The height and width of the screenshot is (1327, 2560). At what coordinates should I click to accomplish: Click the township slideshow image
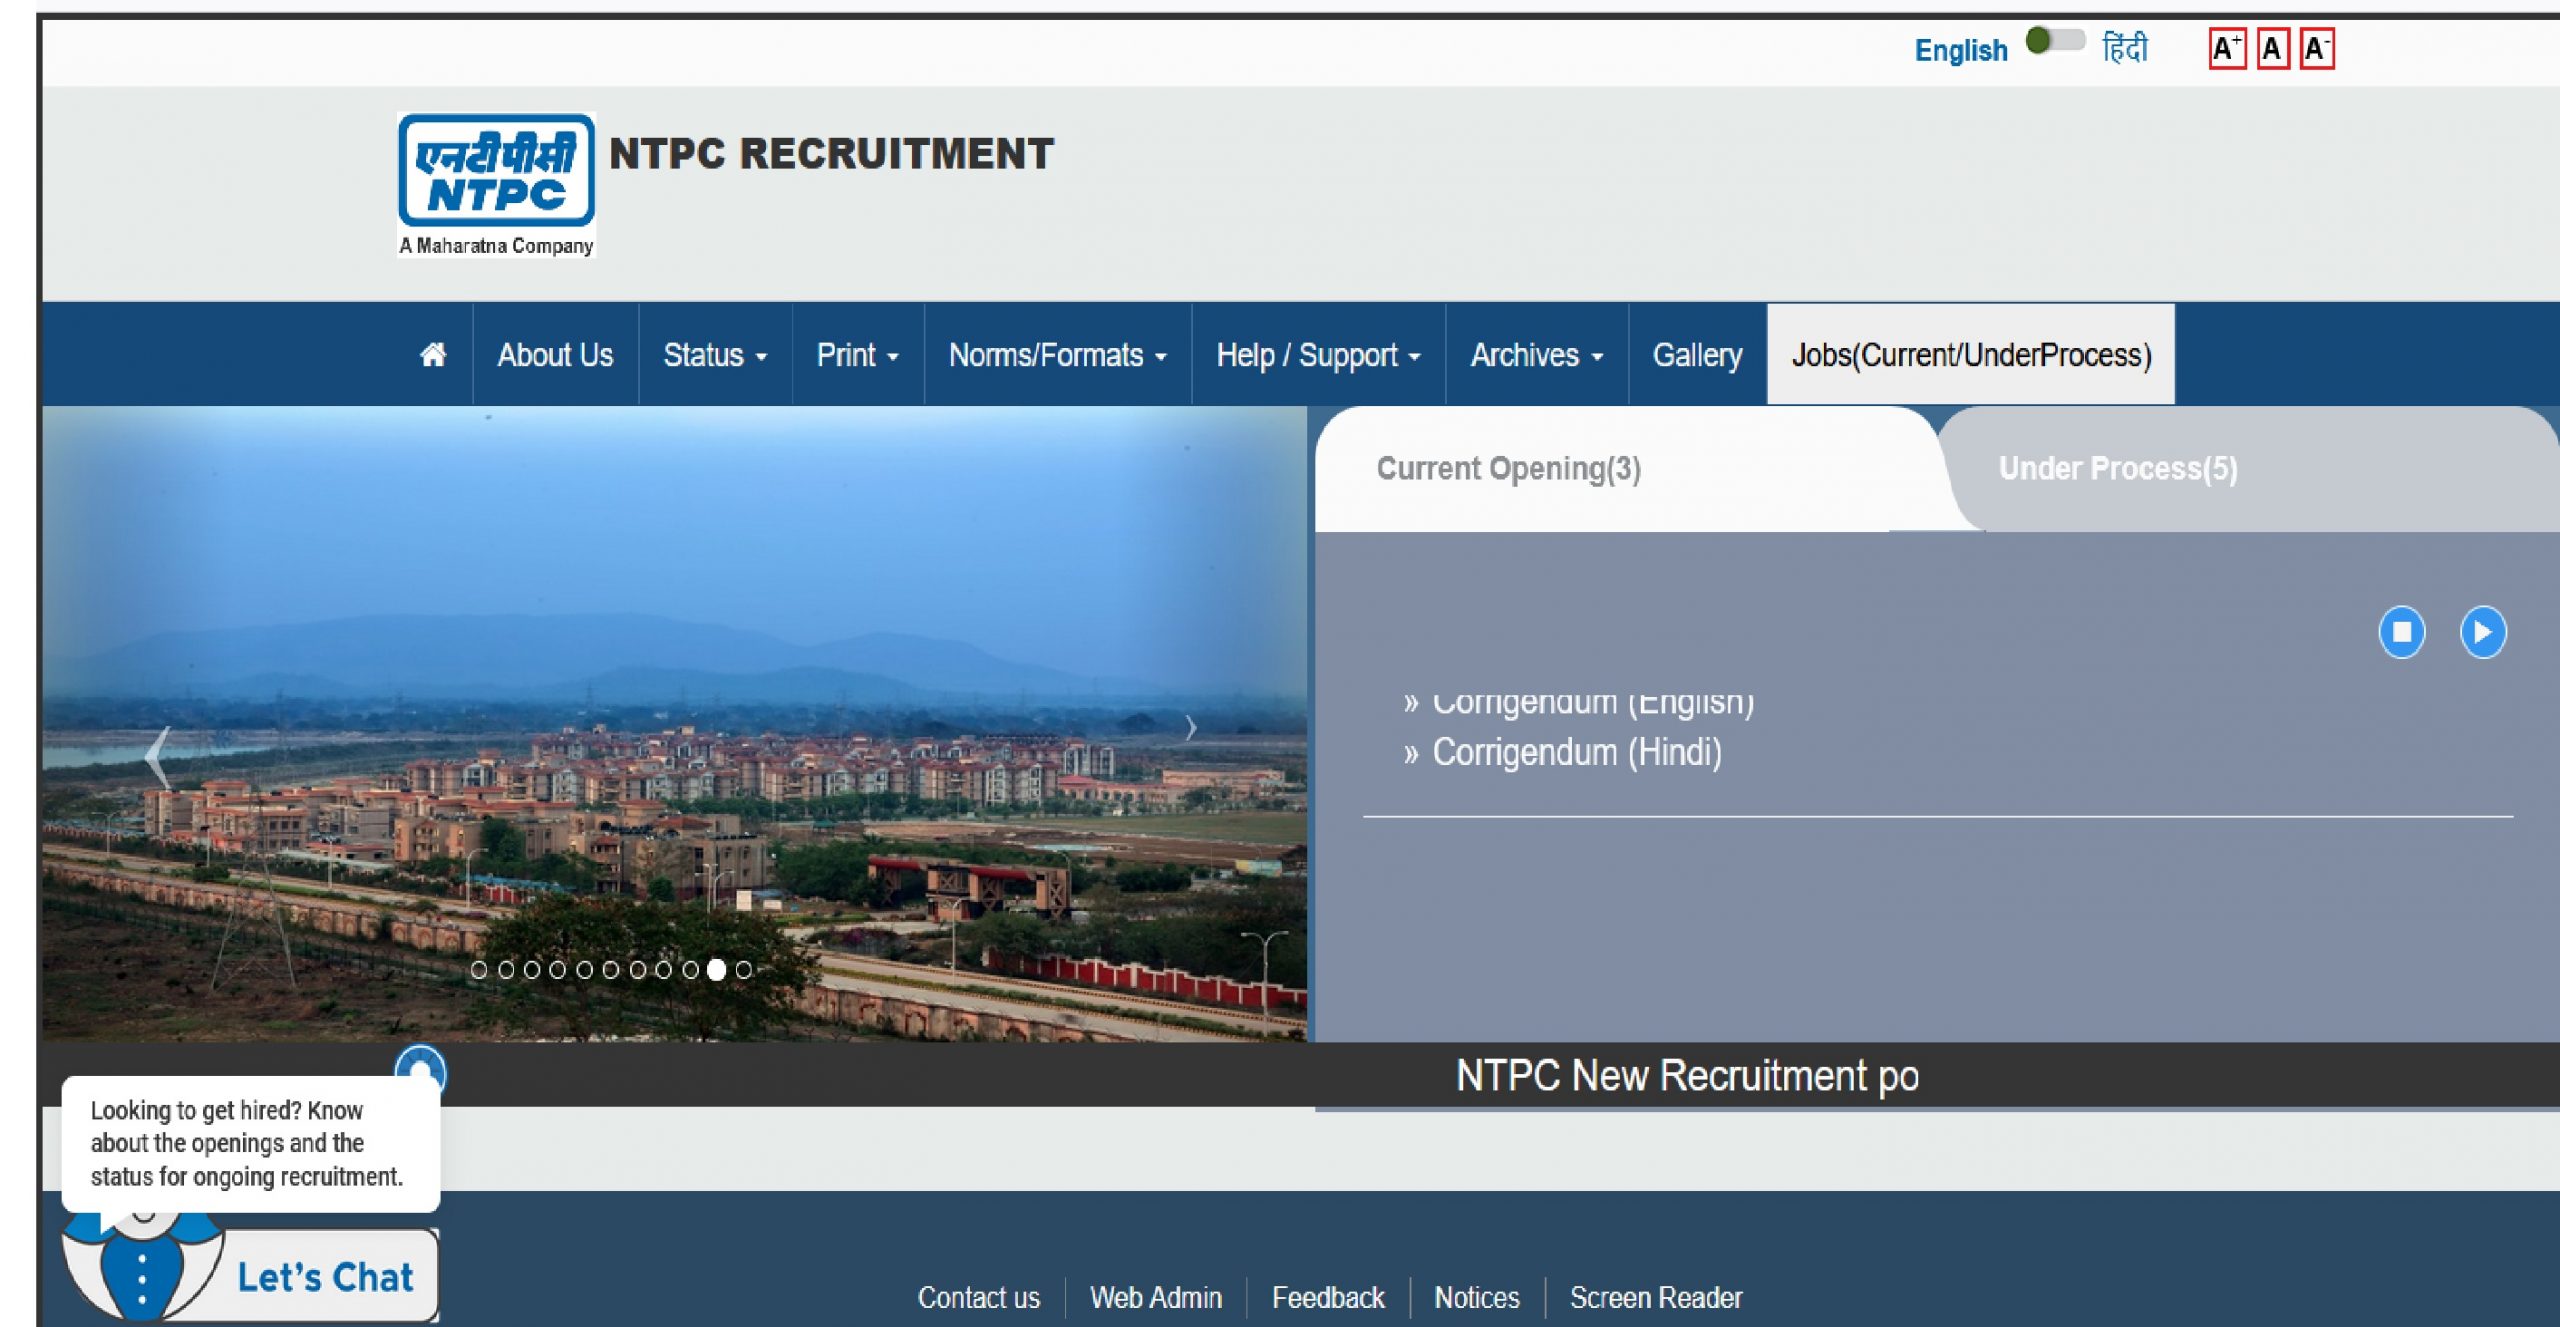tap(674, 723)
